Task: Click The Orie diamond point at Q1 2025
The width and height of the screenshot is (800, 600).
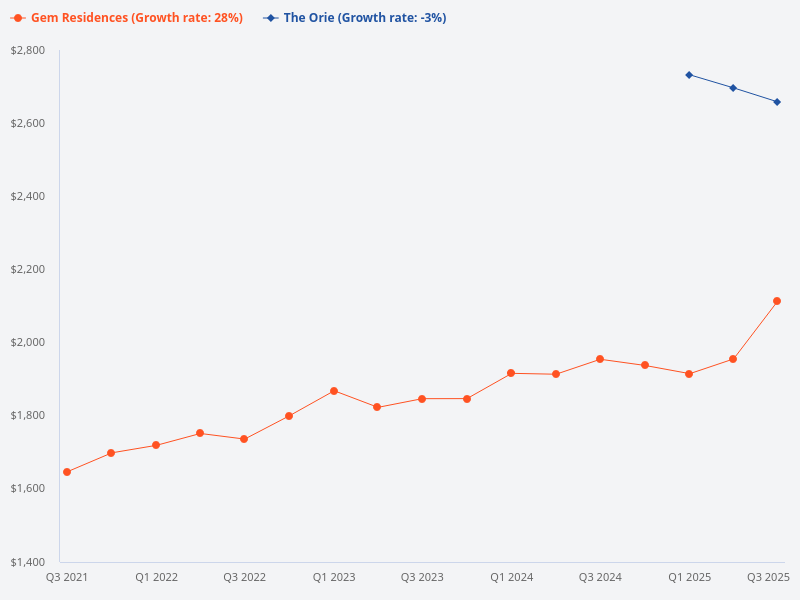Action: pyautogui.click(x=689, y=75)
